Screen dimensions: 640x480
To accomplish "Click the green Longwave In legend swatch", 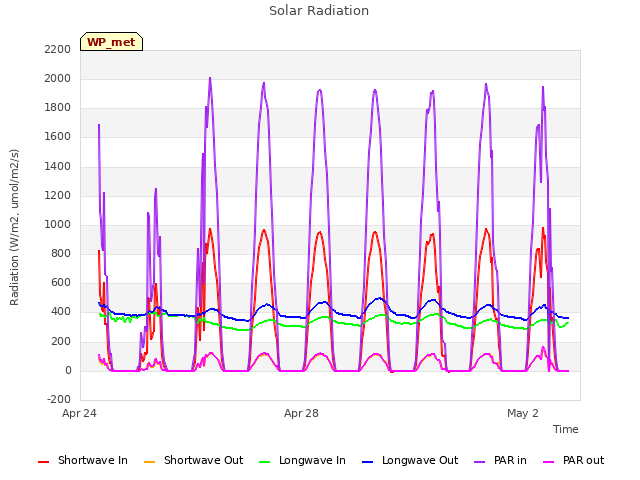I will (265, 462).
